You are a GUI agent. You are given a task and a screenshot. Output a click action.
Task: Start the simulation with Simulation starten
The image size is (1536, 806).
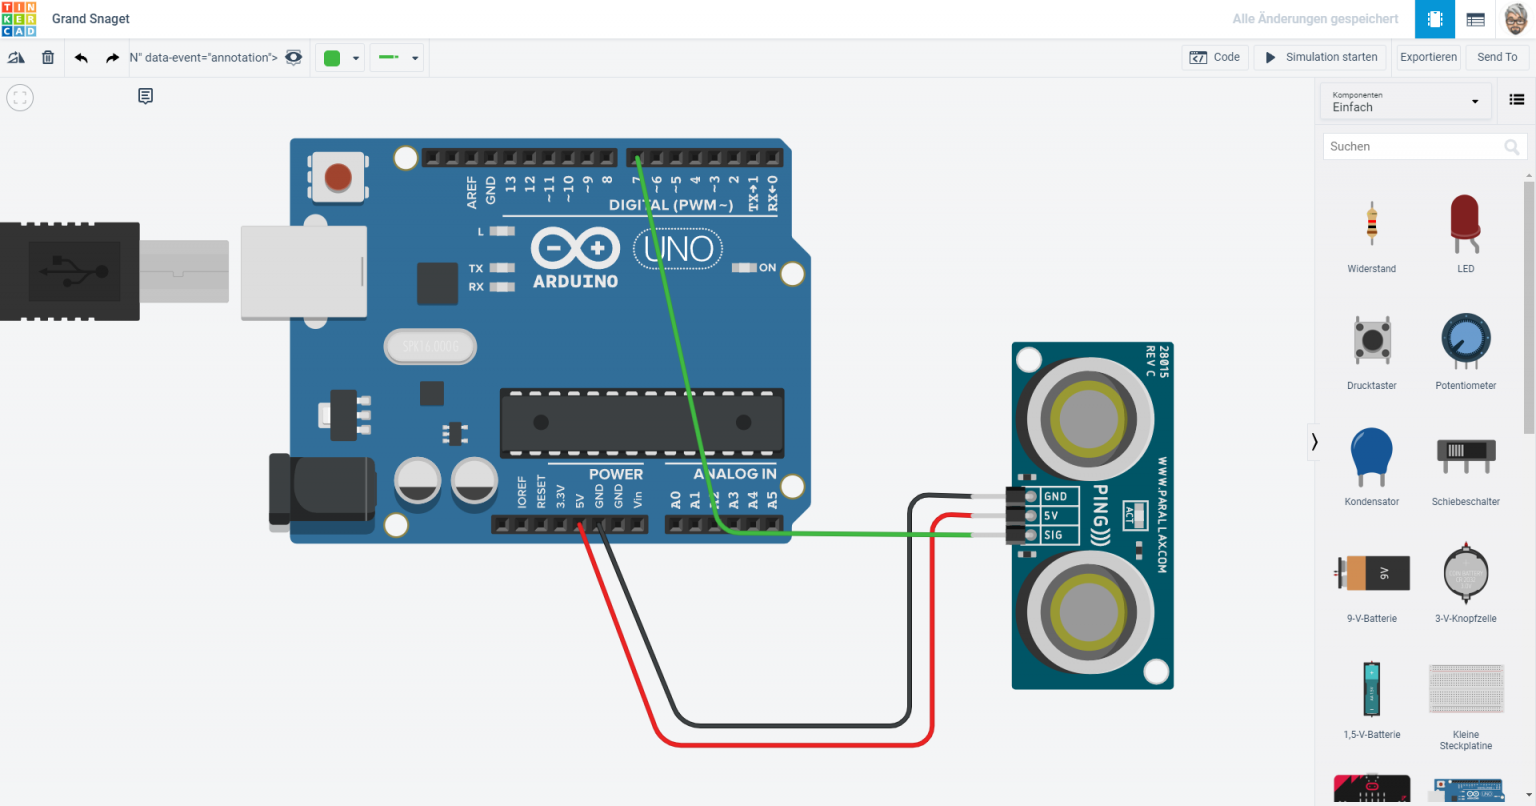pyautogui.click(x=1320, y=57)
